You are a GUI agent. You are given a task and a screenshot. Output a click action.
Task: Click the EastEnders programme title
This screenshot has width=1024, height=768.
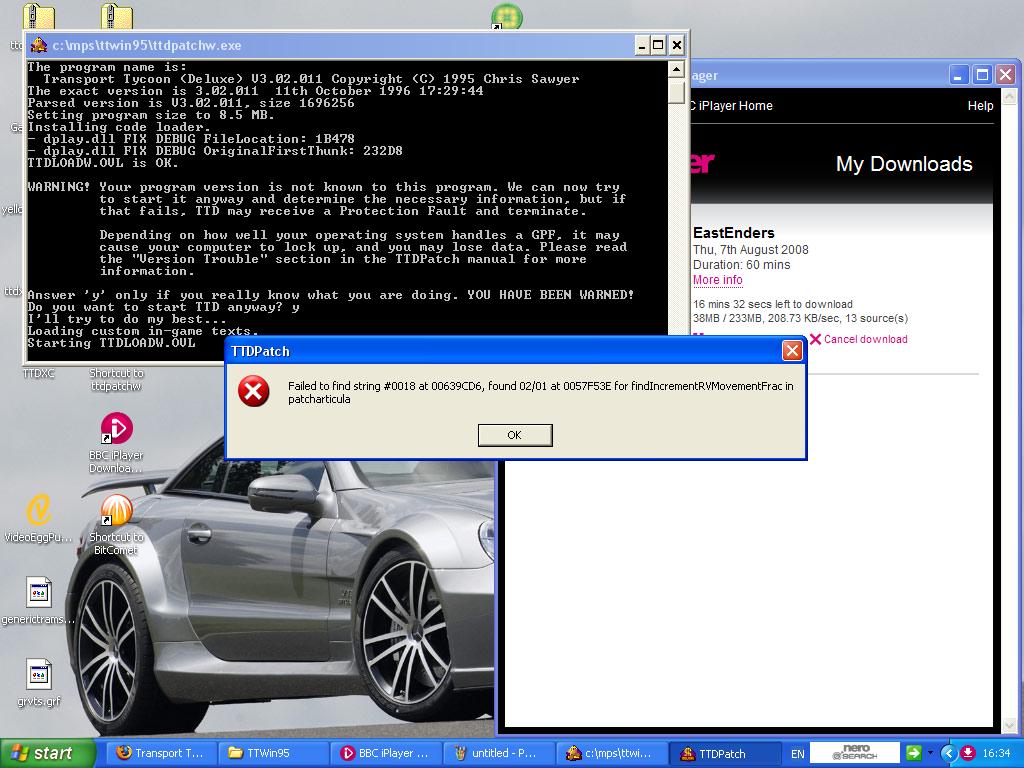734,232
